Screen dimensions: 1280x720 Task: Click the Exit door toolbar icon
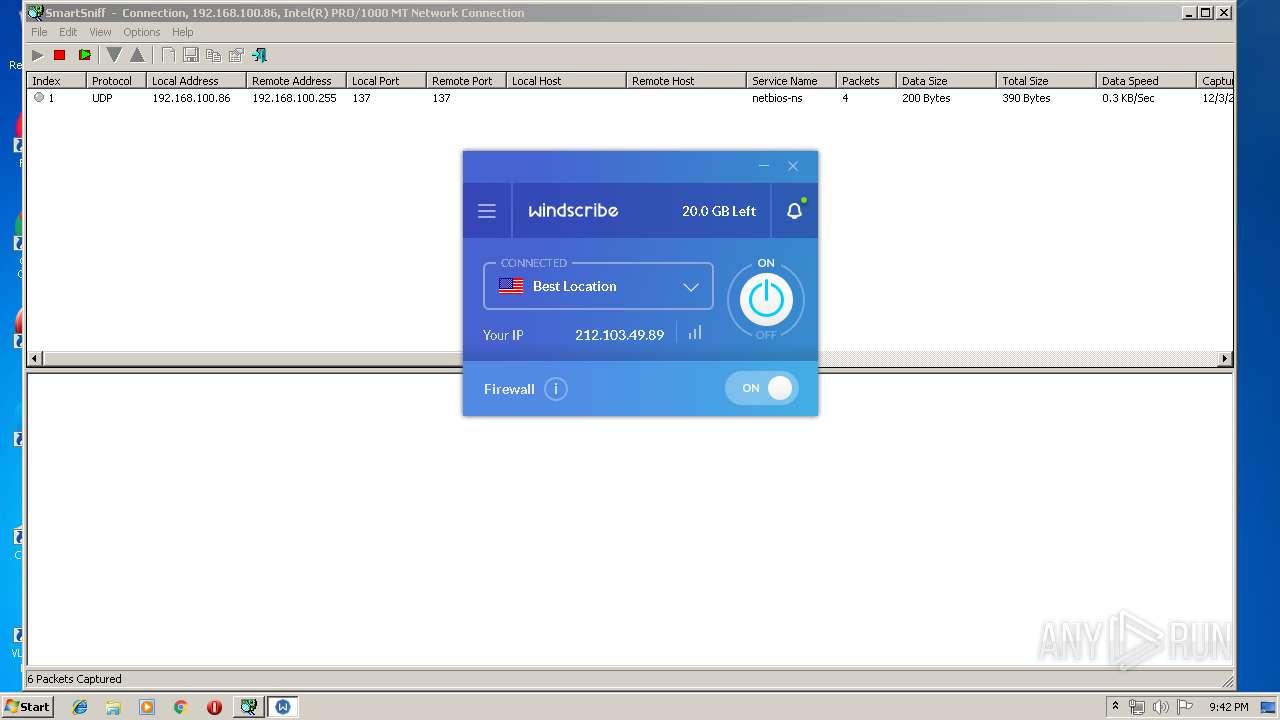click(260, 55)
